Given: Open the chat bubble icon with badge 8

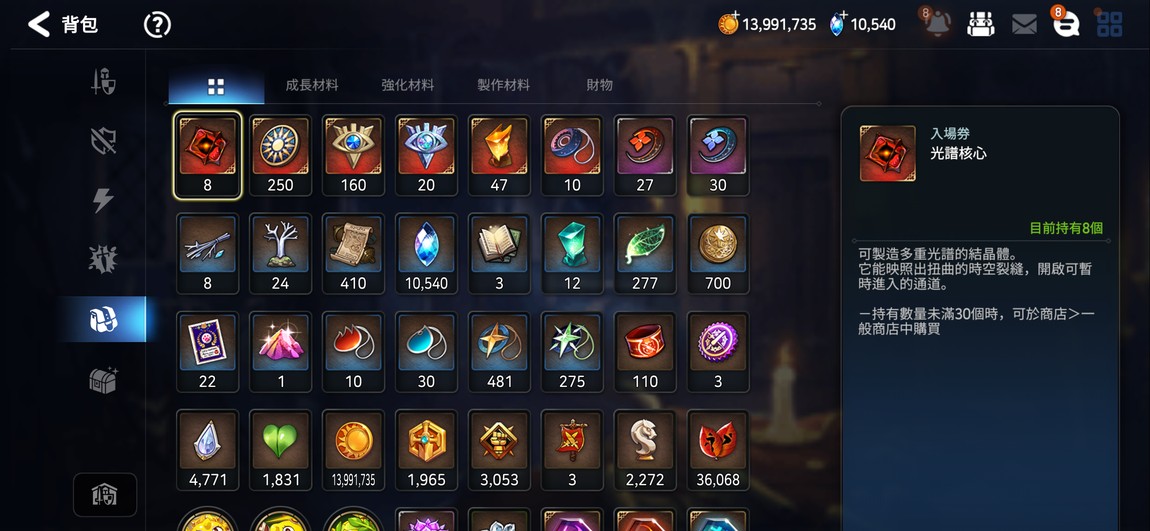Looking at the screenshot, I should pyautogui.click(x=1066, y=24).
